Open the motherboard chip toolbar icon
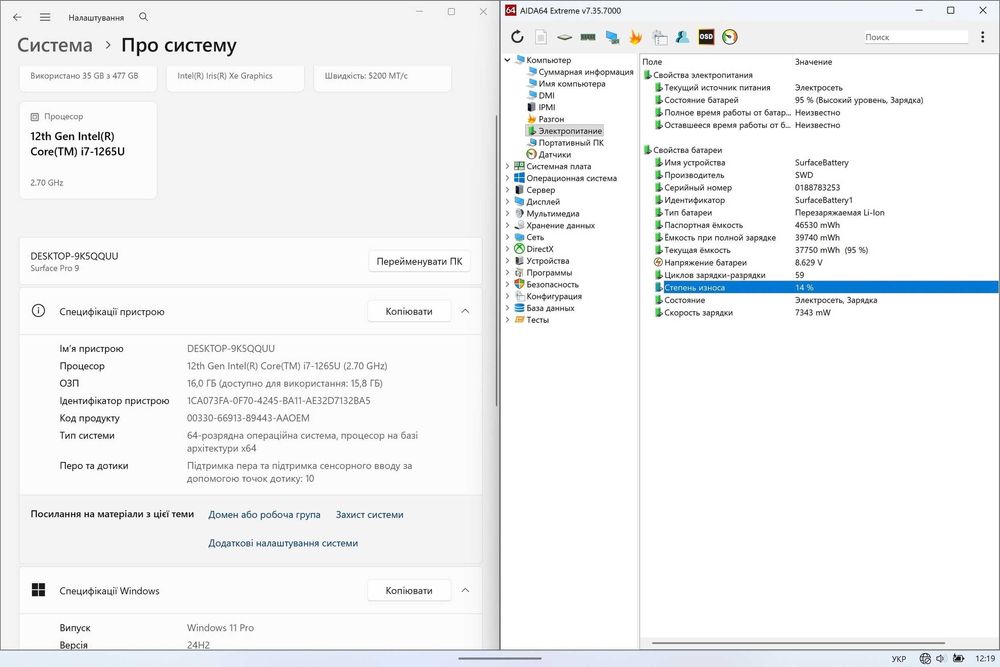This screenshot has width=1000, height=667. tap(564, 37)
